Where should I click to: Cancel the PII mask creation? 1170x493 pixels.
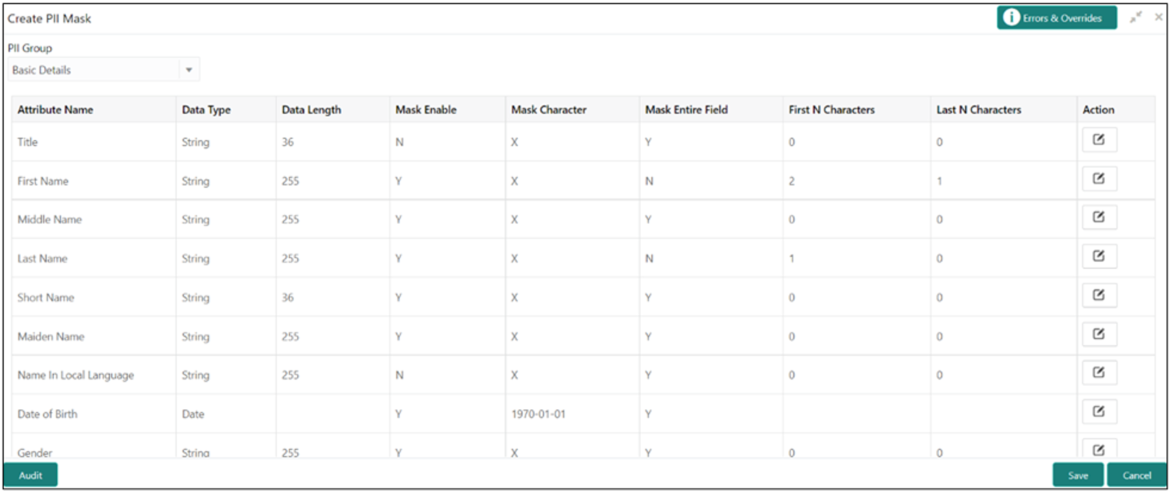tap(1137, 475)
